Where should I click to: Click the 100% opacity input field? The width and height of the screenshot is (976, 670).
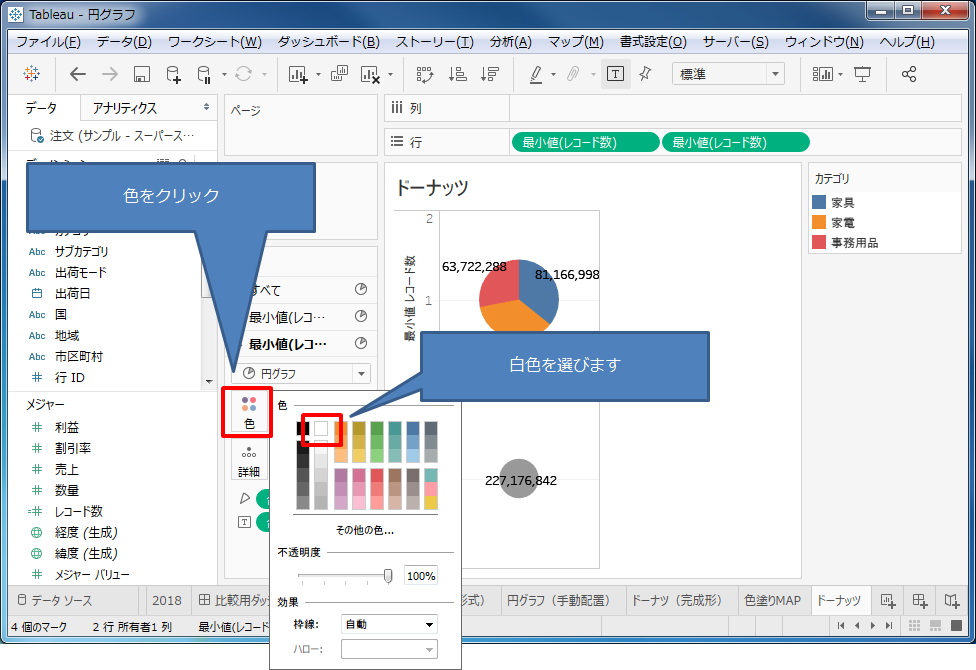point(421,576)
